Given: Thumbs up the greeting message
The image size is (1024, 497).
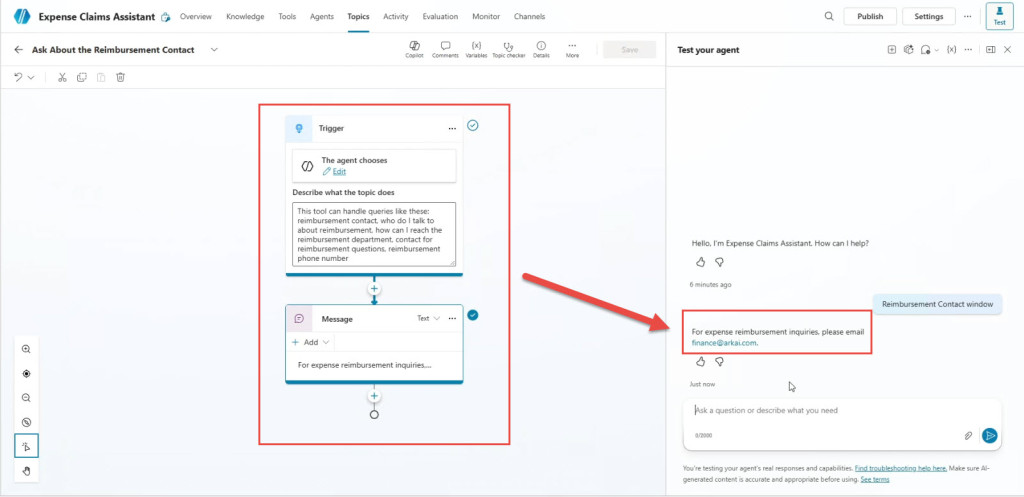Looking at the screenshot, I should [700, 262].
